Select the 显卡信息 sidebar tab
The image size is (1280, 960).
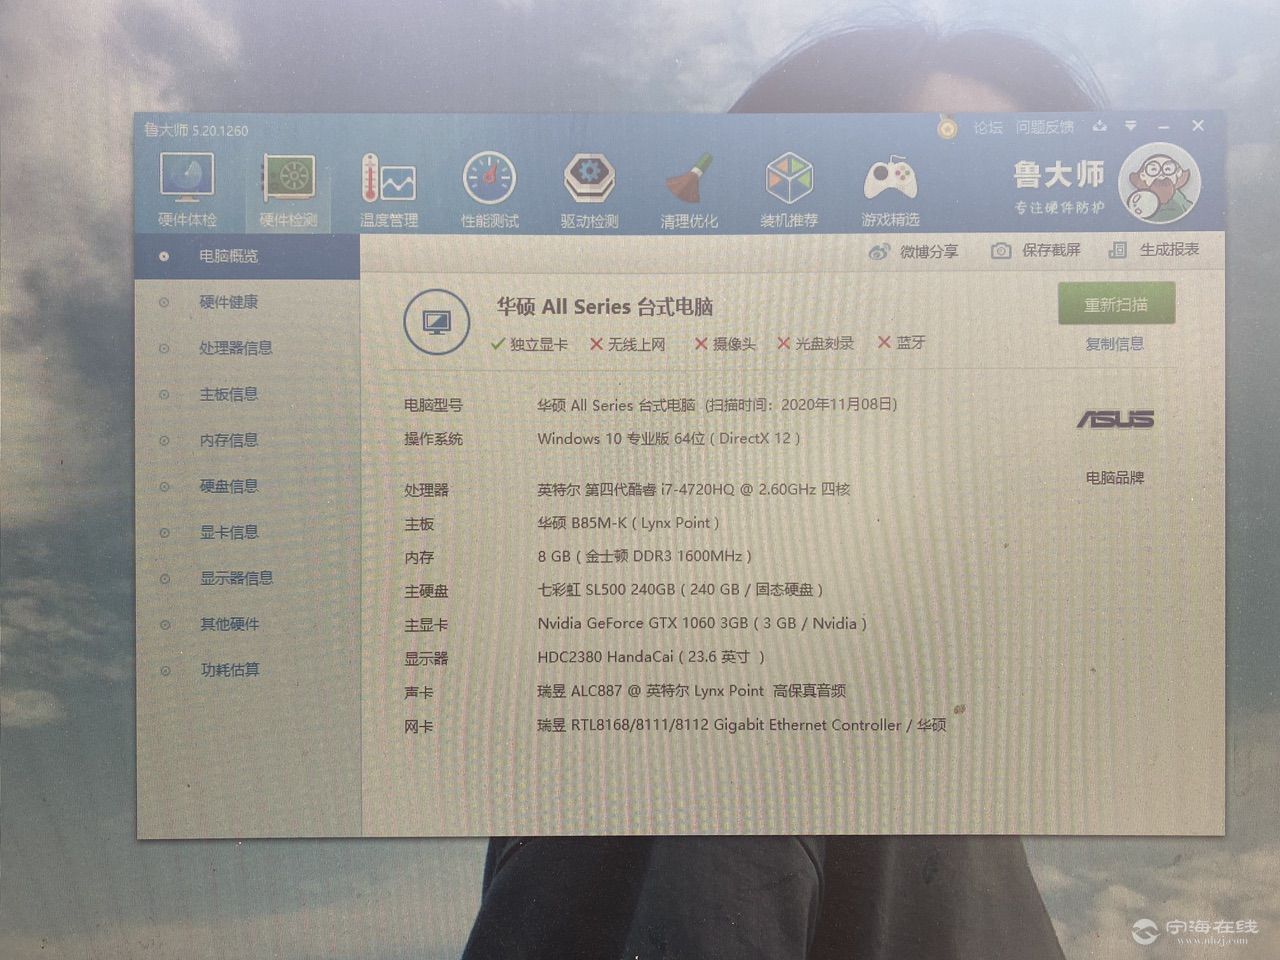tap(247, 532)
